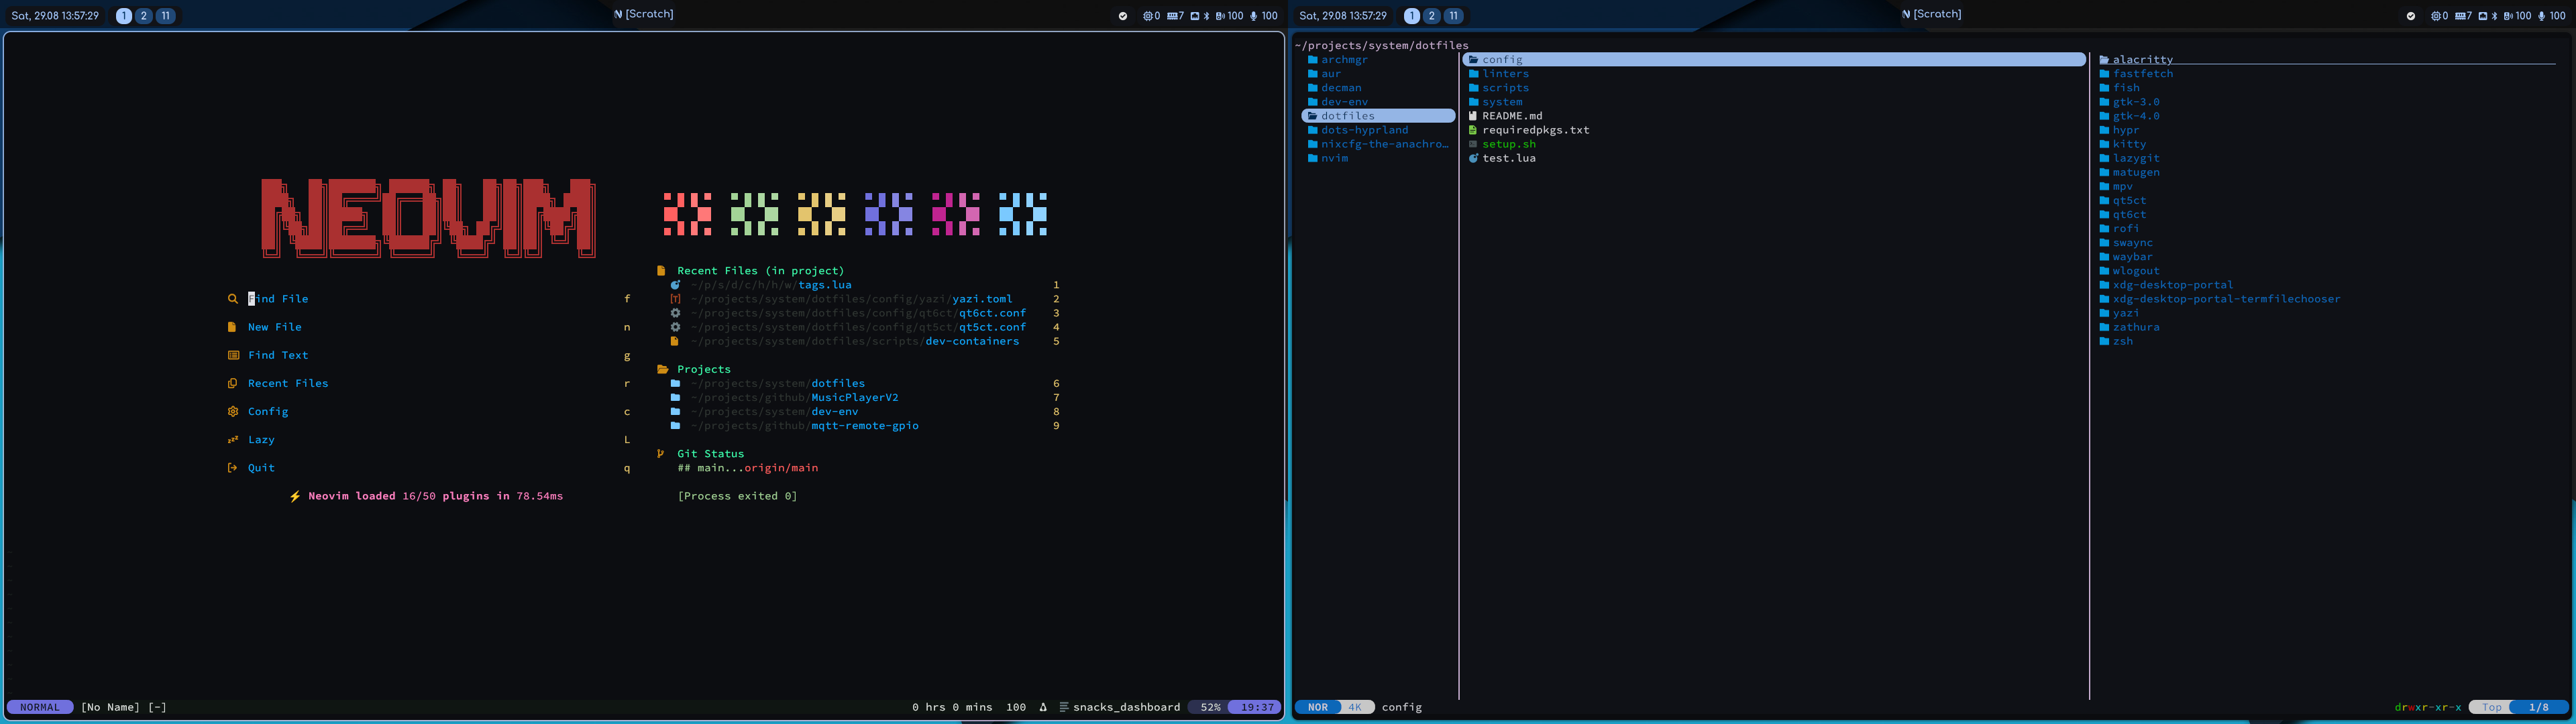Click the README.md file icon in yazi

1472,116
